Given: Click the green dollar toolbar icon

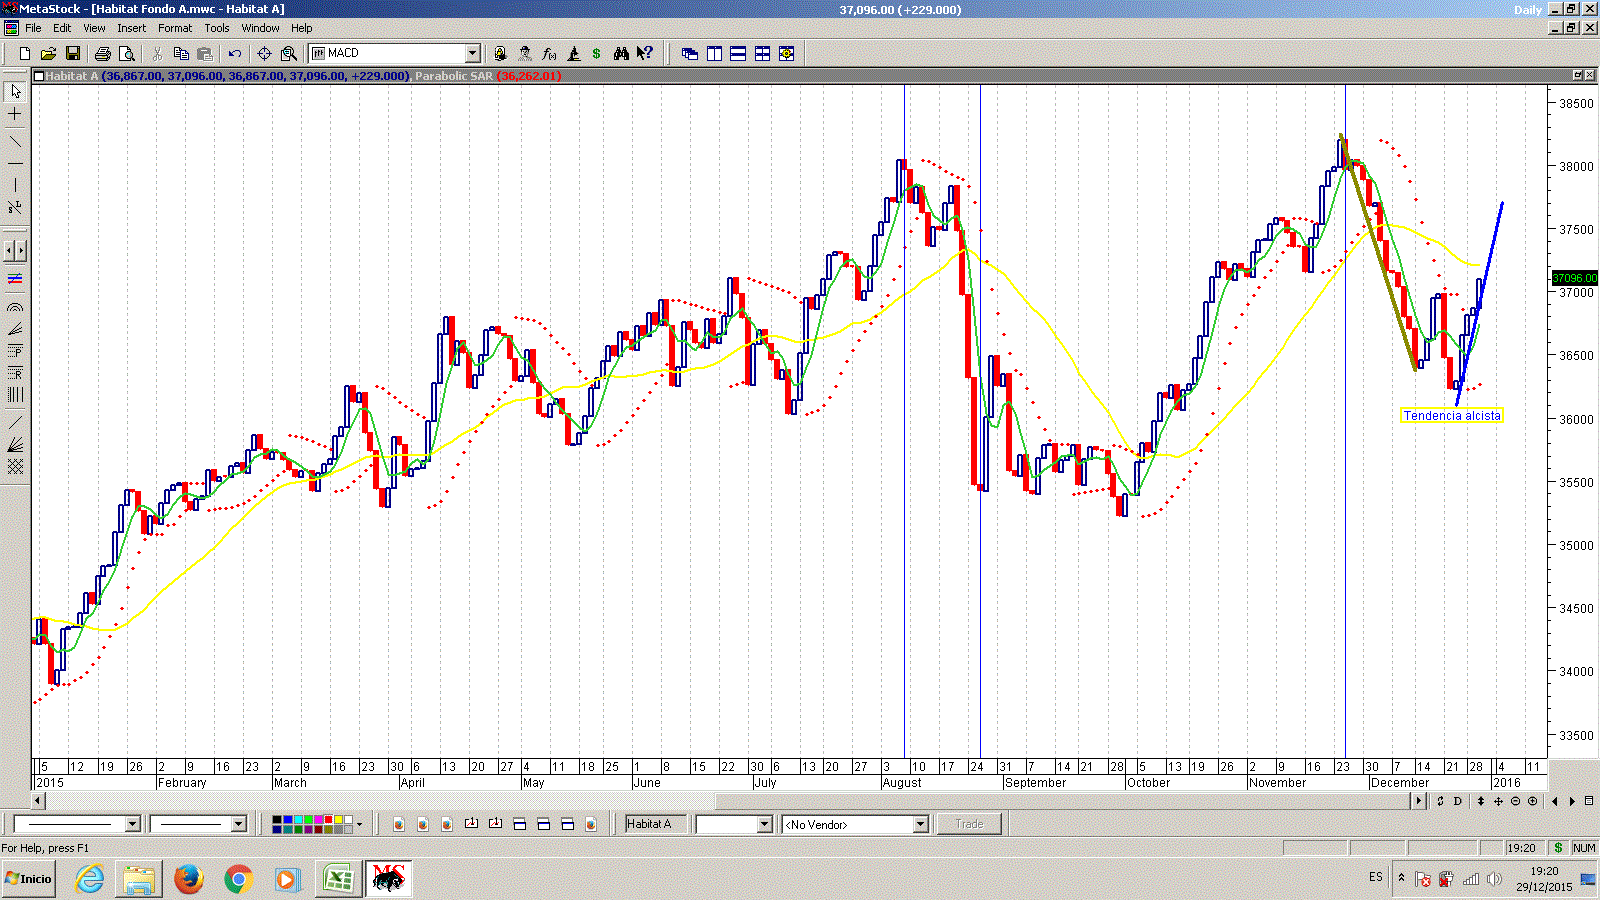Looking at the screenshot, I should coord(597,53).
